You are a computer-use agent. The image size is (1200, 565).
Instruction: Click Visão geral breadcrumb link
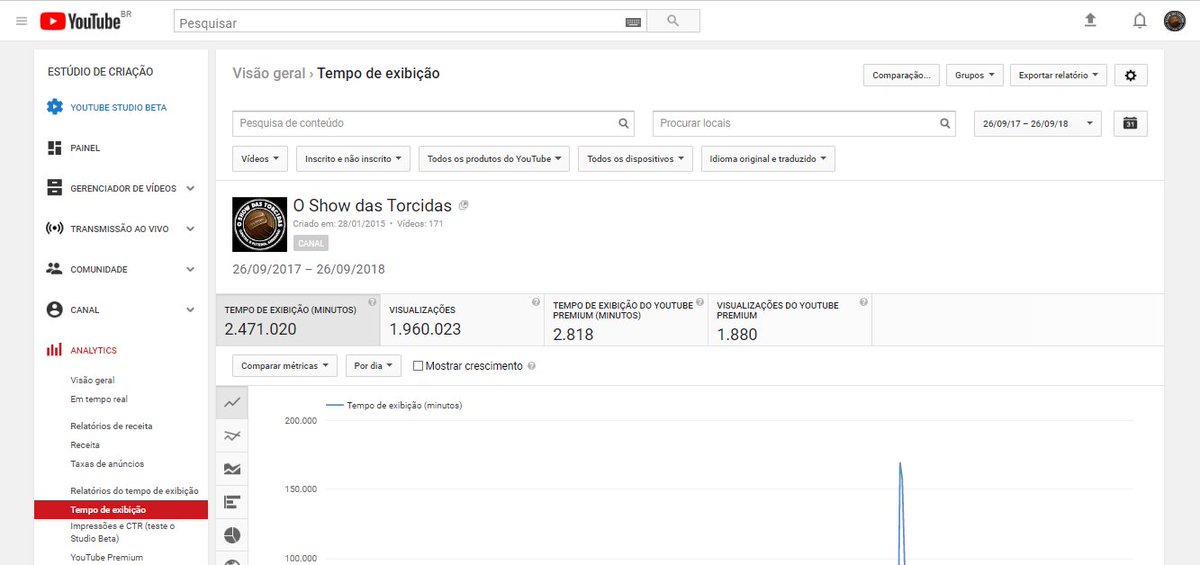268,73
